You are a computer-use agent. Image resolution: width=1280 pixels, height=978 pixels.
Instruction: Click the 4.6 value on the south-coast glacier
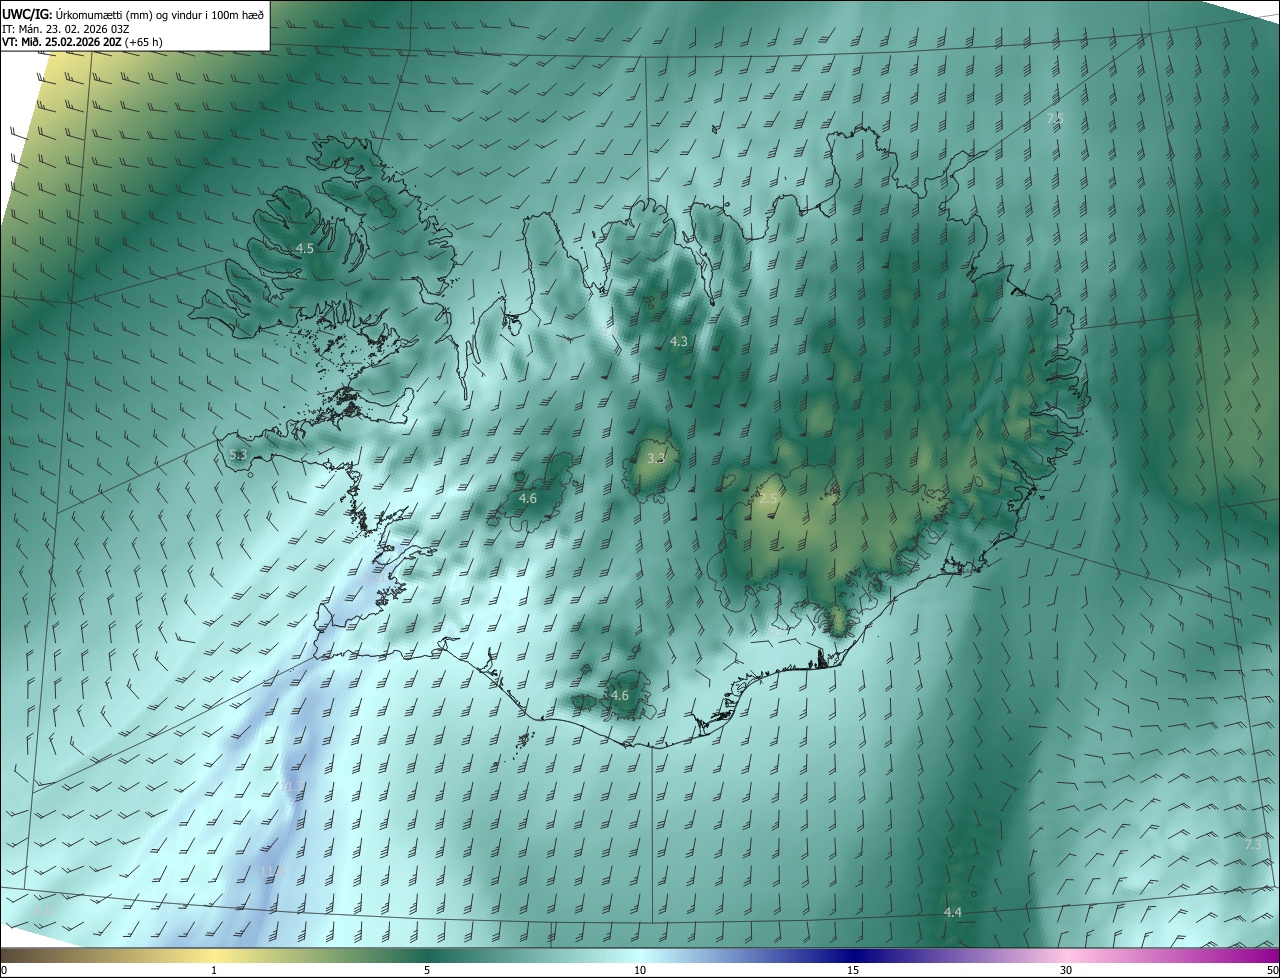[x=620, y=695]
